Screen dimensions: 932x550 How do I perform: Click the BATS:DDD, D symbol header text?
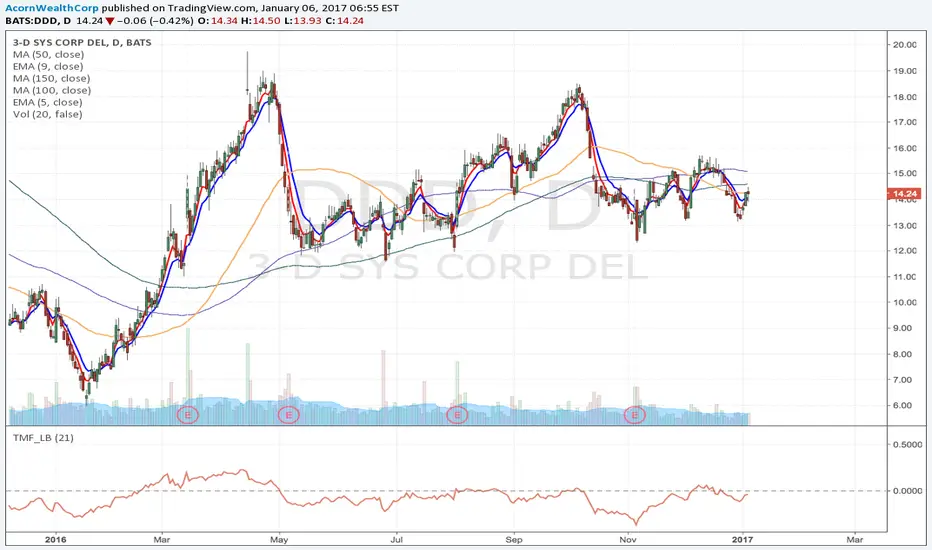tap(38, 21)
